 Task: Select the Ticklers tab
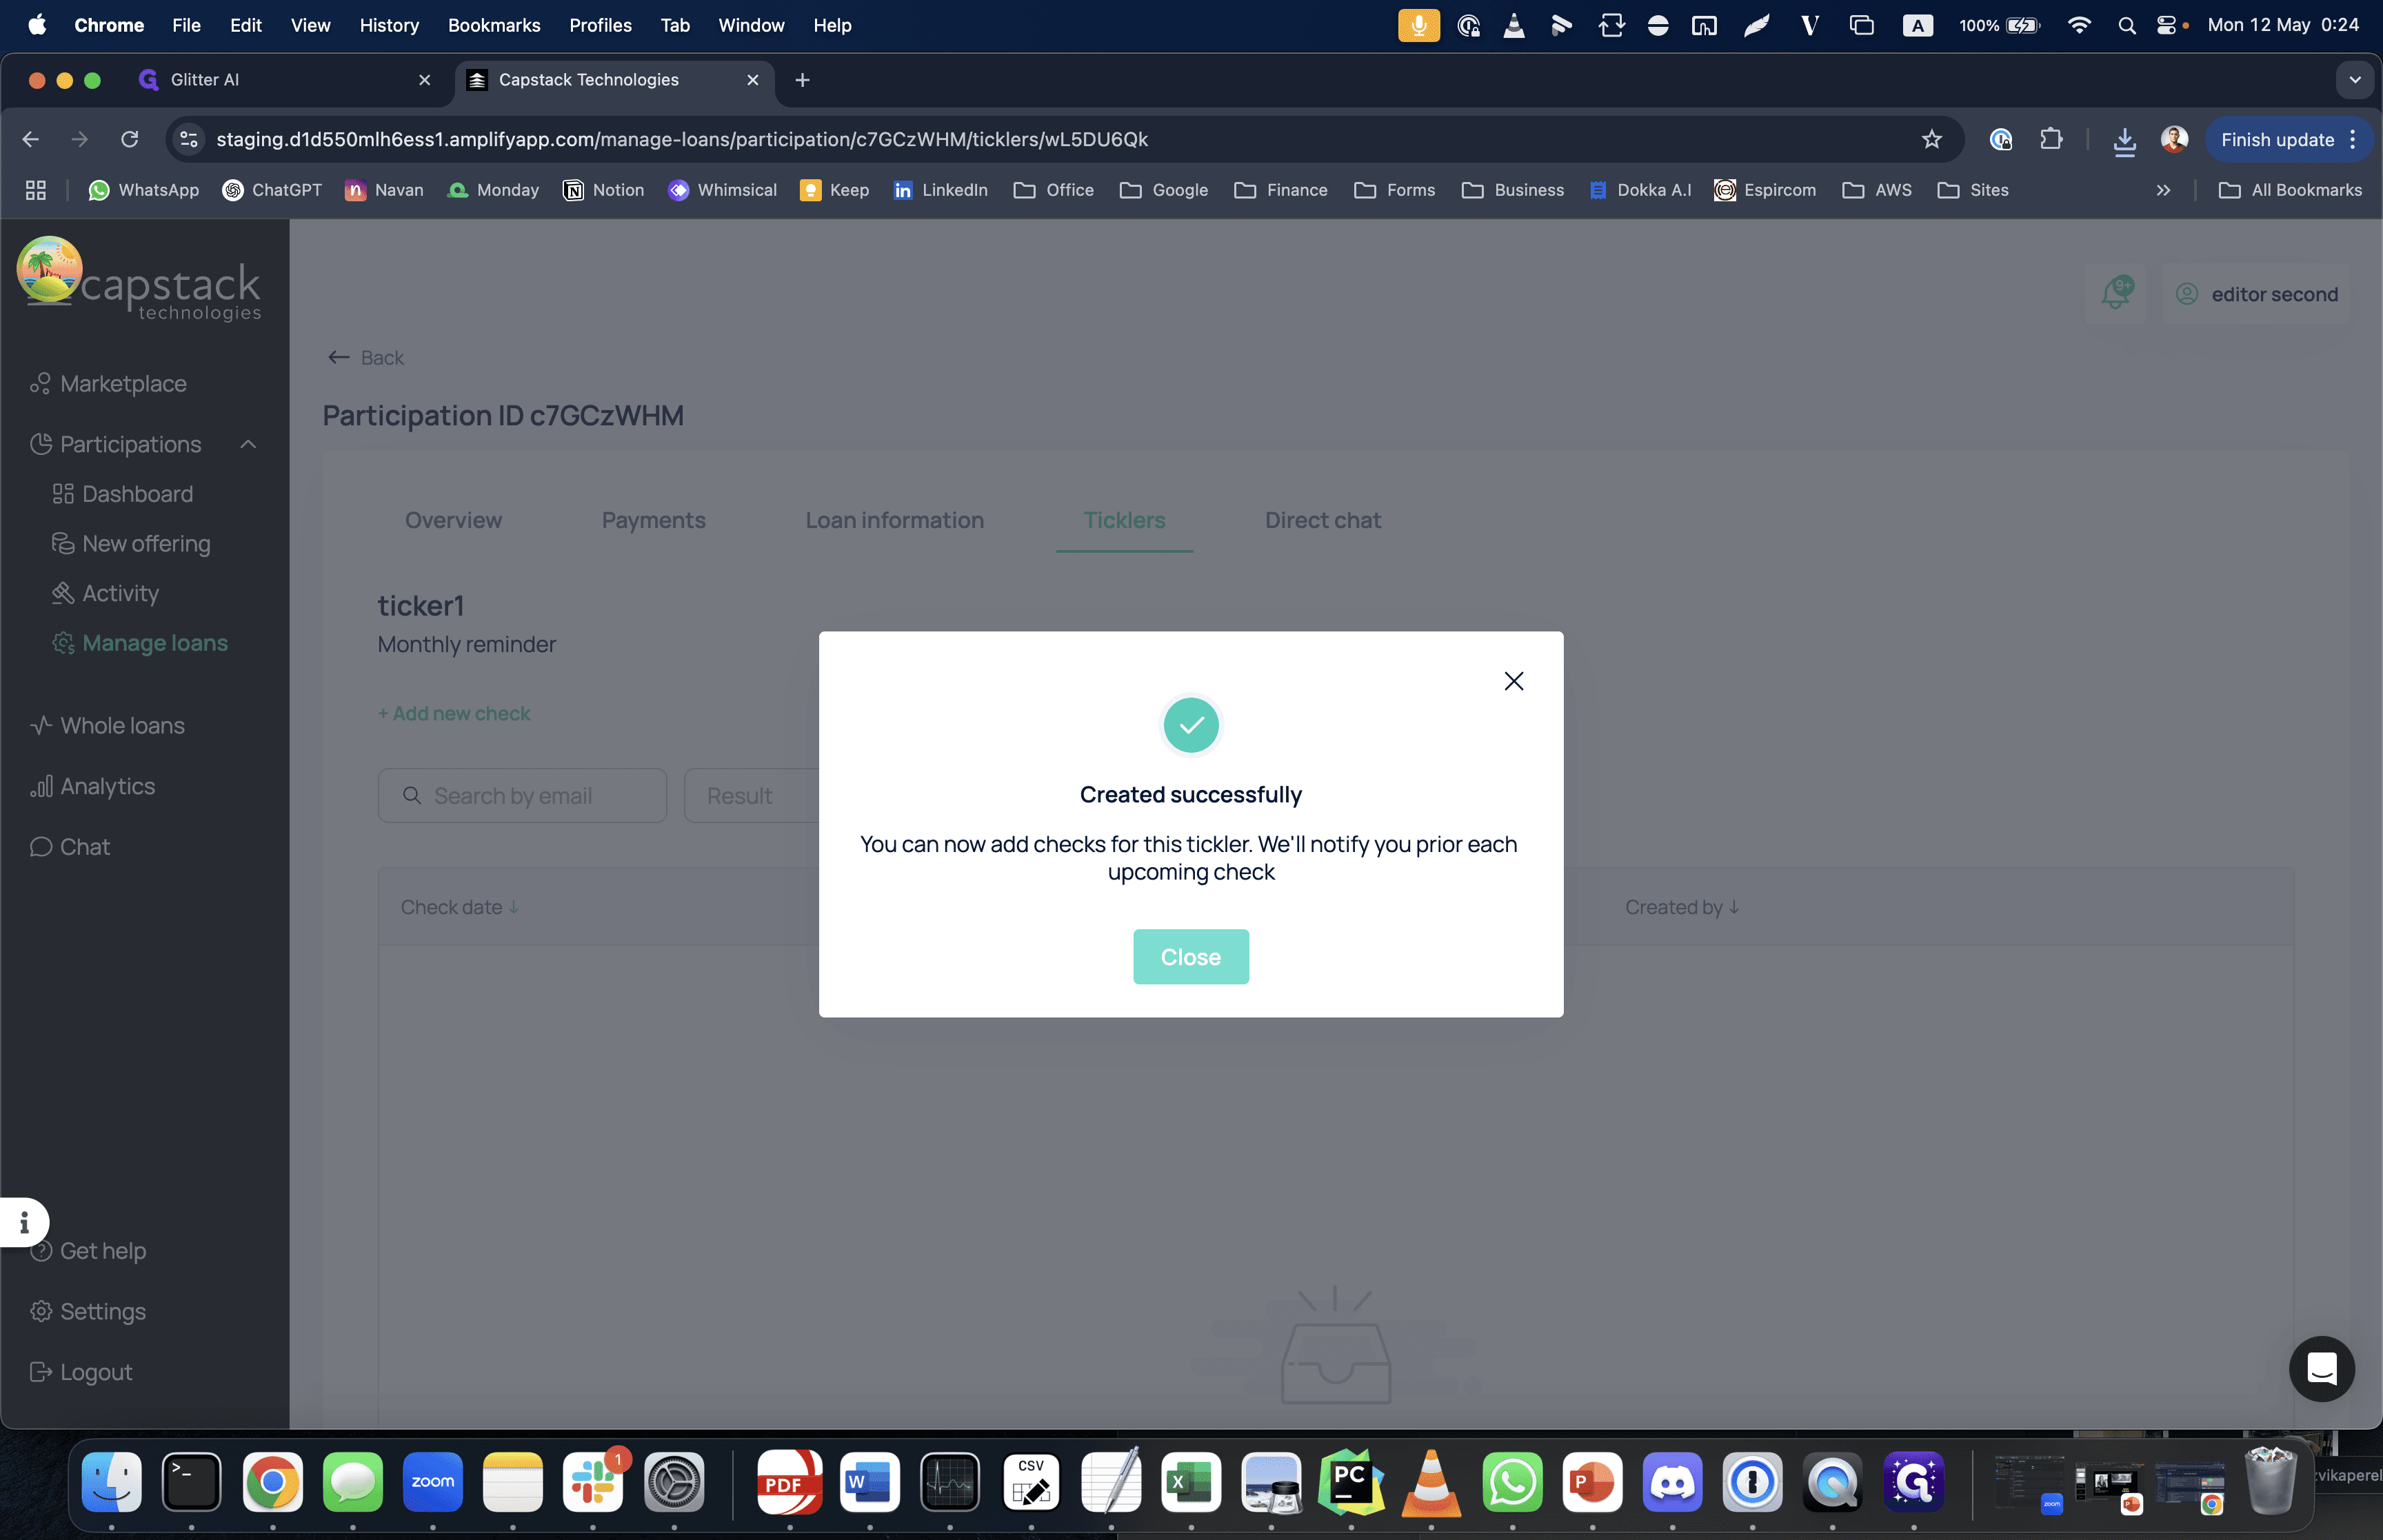(1124, 520)
